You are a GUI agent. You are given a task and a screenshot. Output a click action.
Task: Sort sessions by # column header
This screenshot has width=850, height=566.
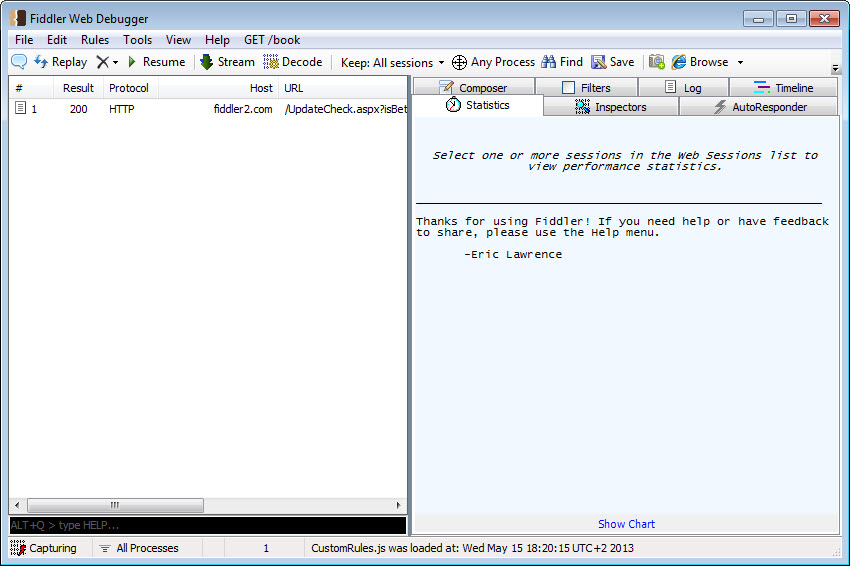click(31, 88)
